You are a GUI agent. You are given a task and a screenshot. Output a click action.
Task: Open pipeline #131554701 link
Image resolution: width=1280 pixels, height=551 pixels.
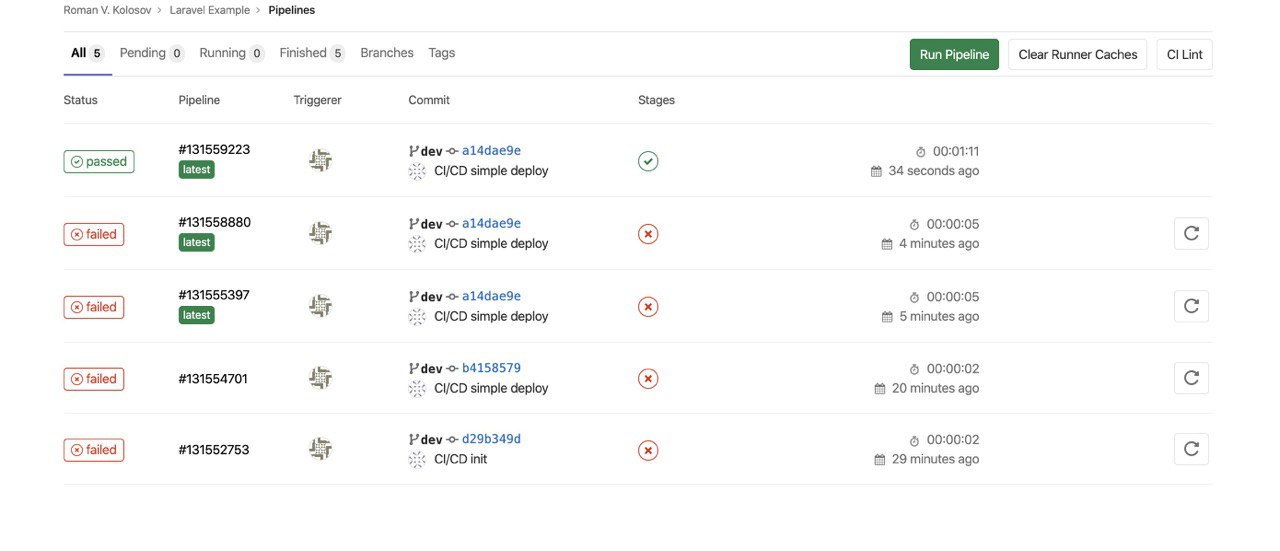(x=213, y=379)
